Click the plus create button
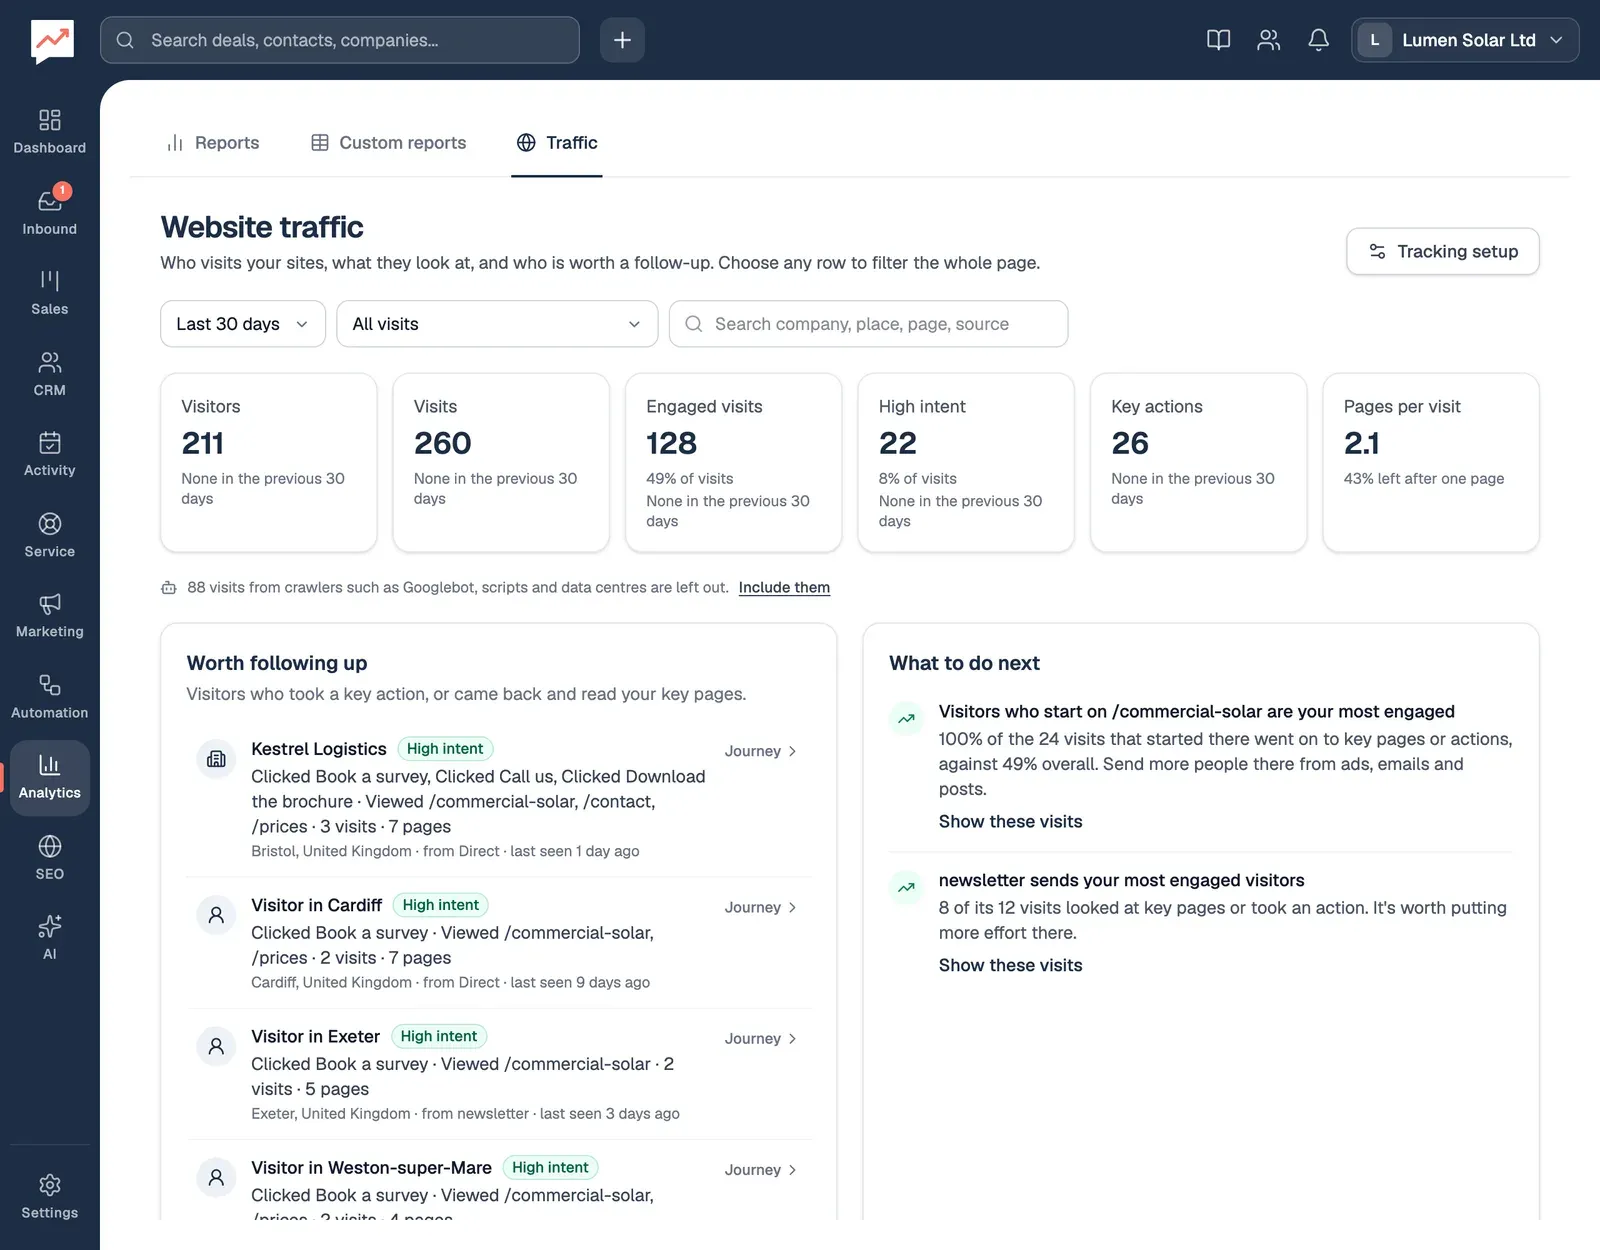The image size is (1600, 1250). coord(622,40)
